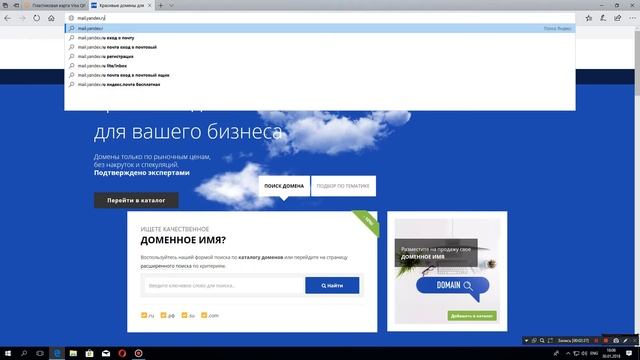
Task: Open the browser home page
Action: click(x=51, y=18)
